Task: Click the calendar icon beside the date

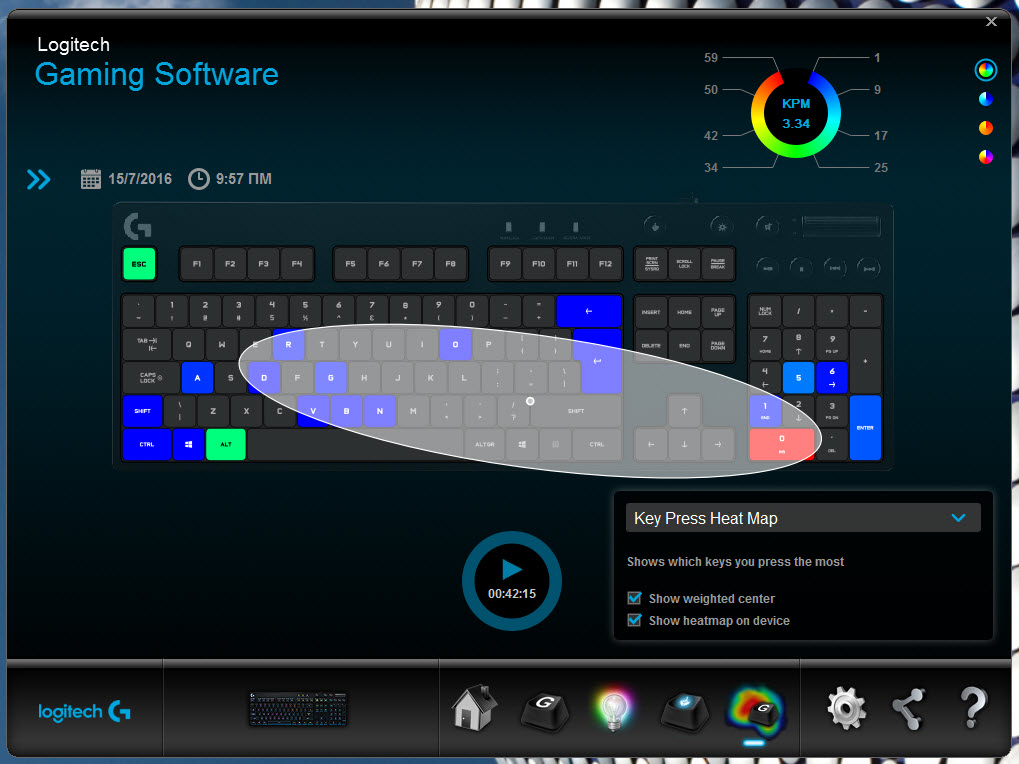Action: click(90, 179)
